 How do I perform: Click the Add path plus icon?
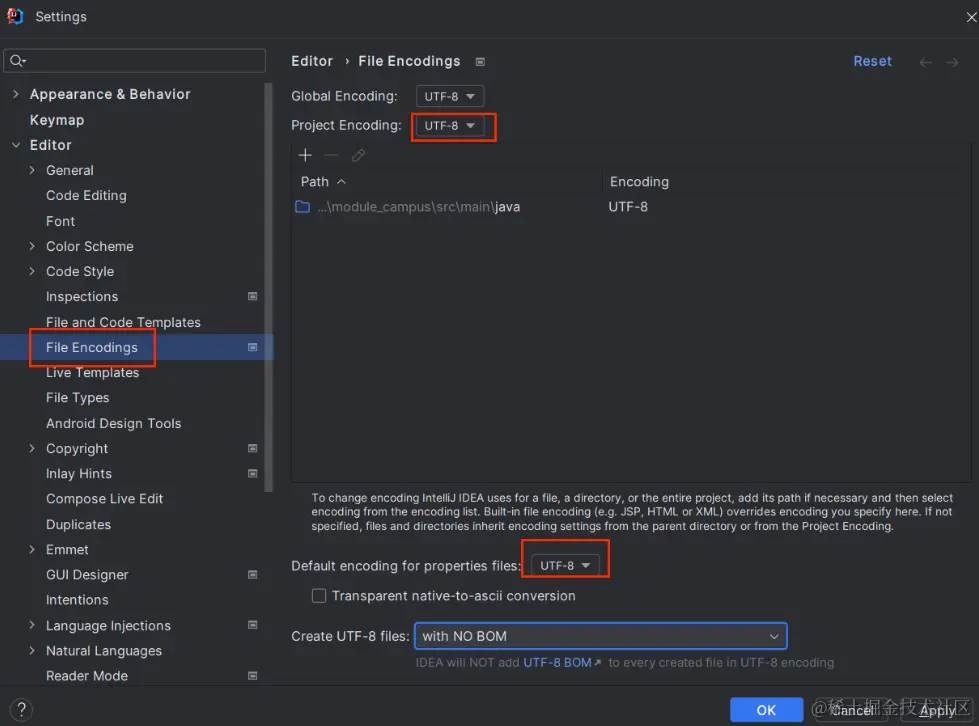click(305, 155)
